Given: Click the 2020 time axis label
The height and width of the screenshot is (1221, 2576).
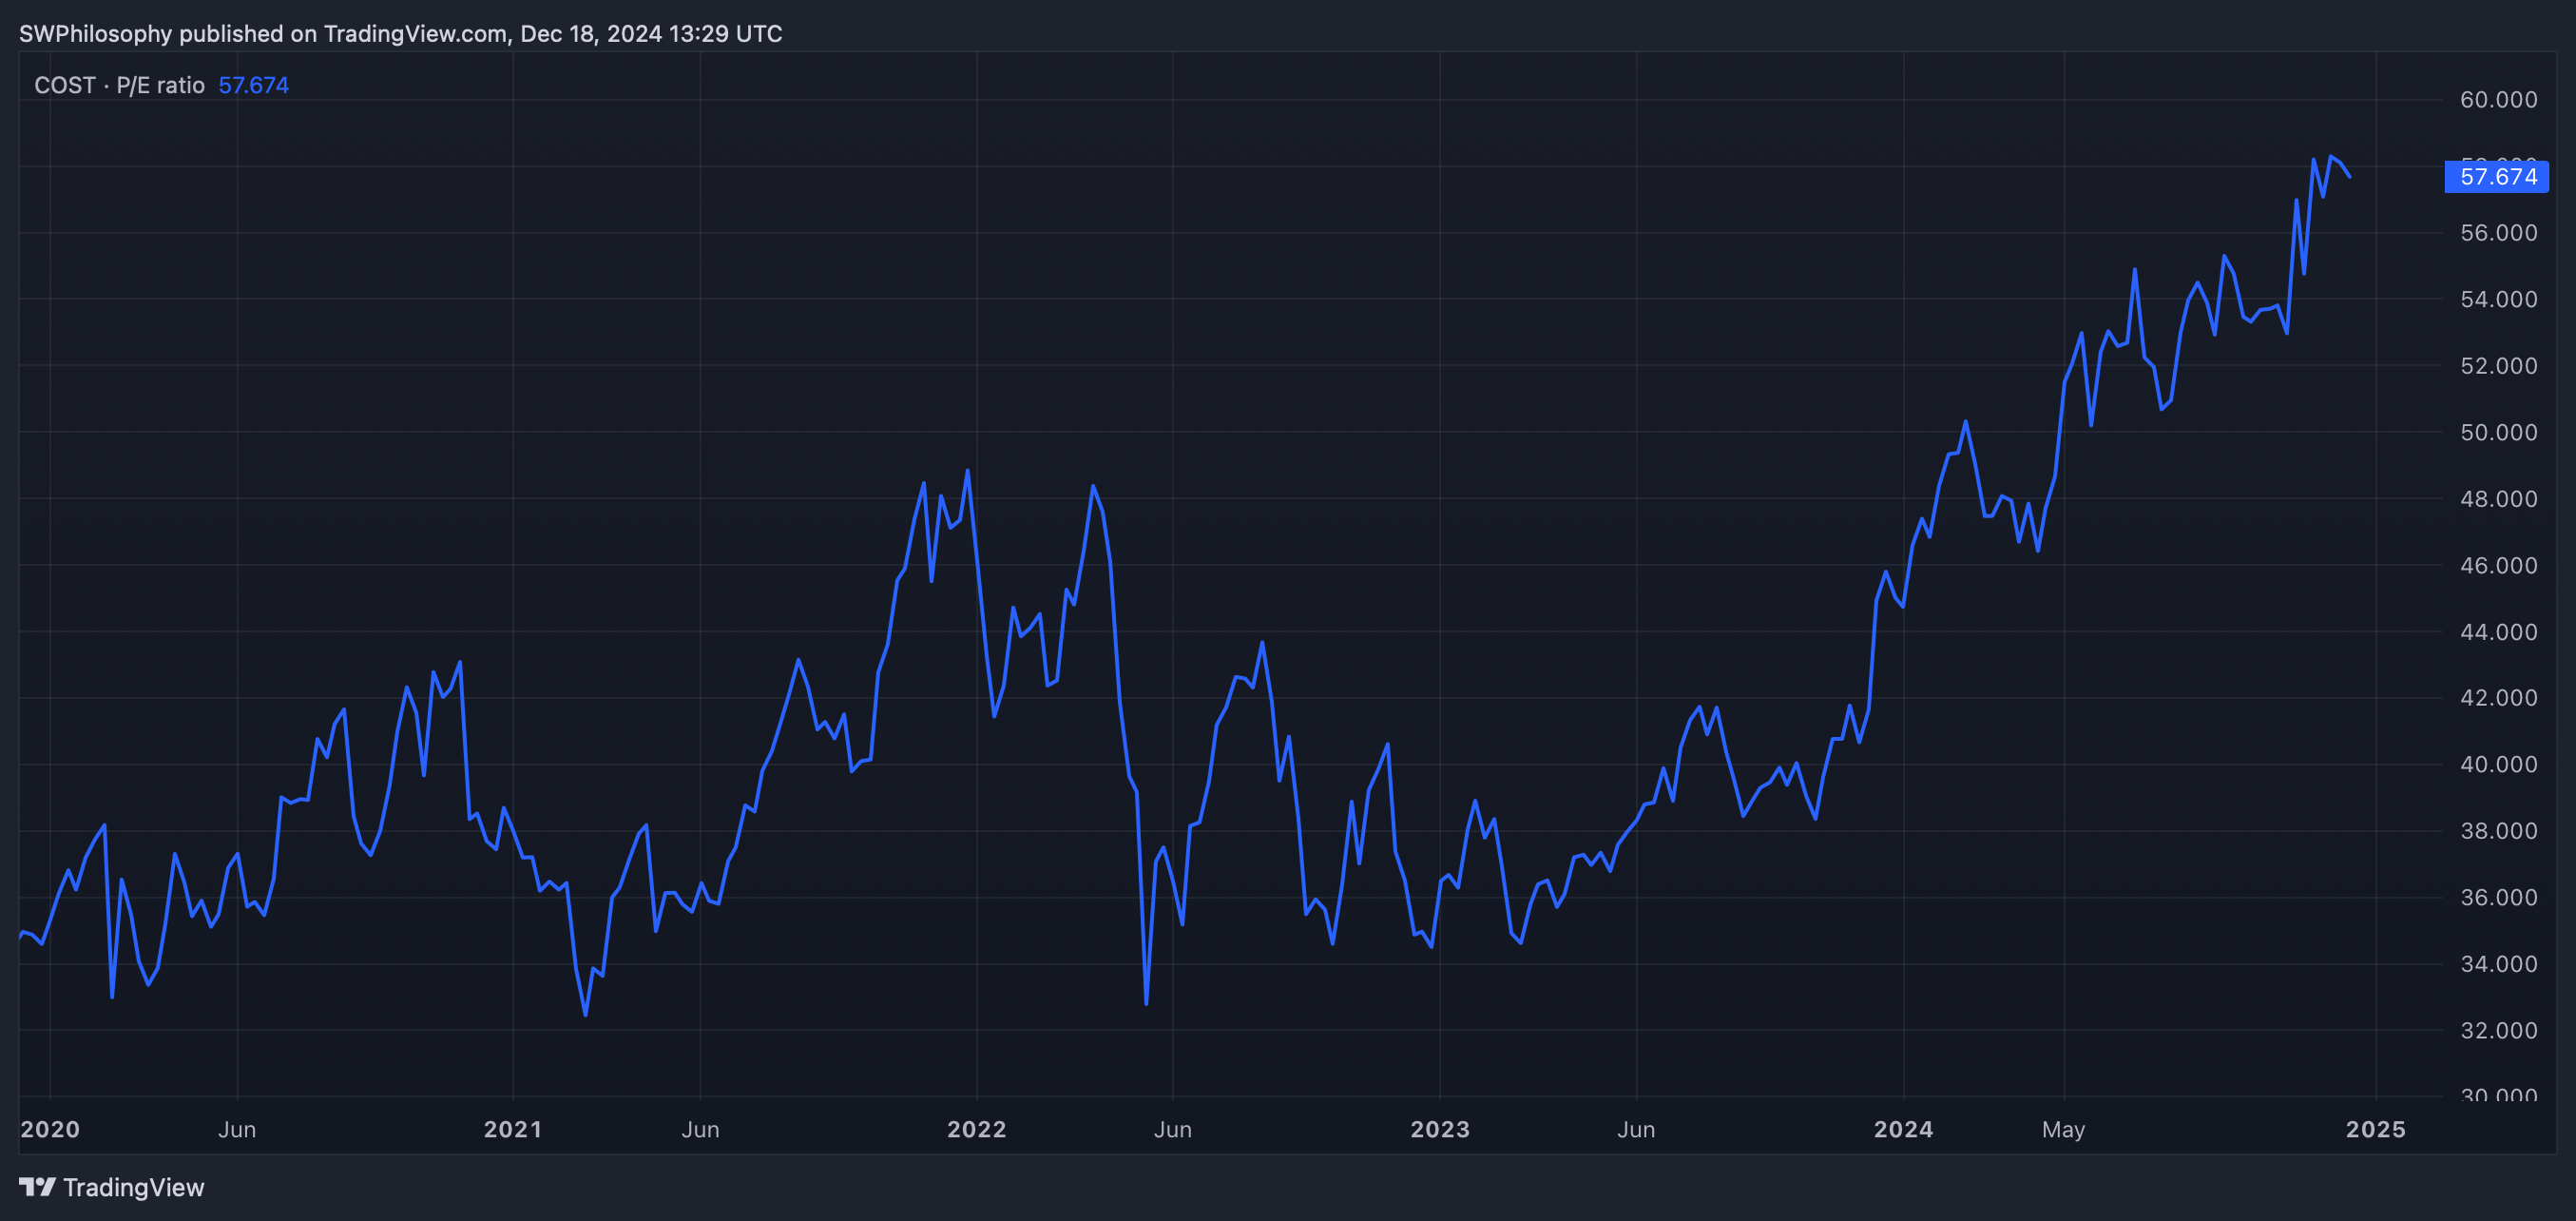Looking at the screenshot, I should (x=50, y=1129).
